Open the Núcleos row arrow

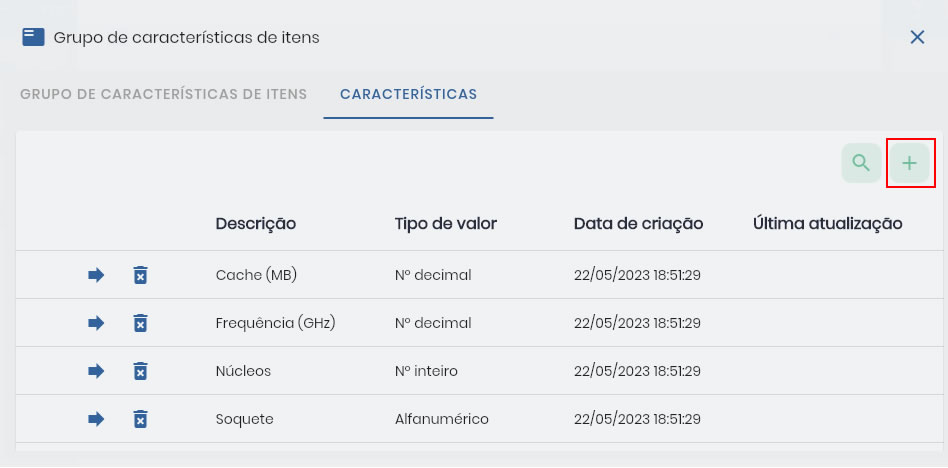96,371
